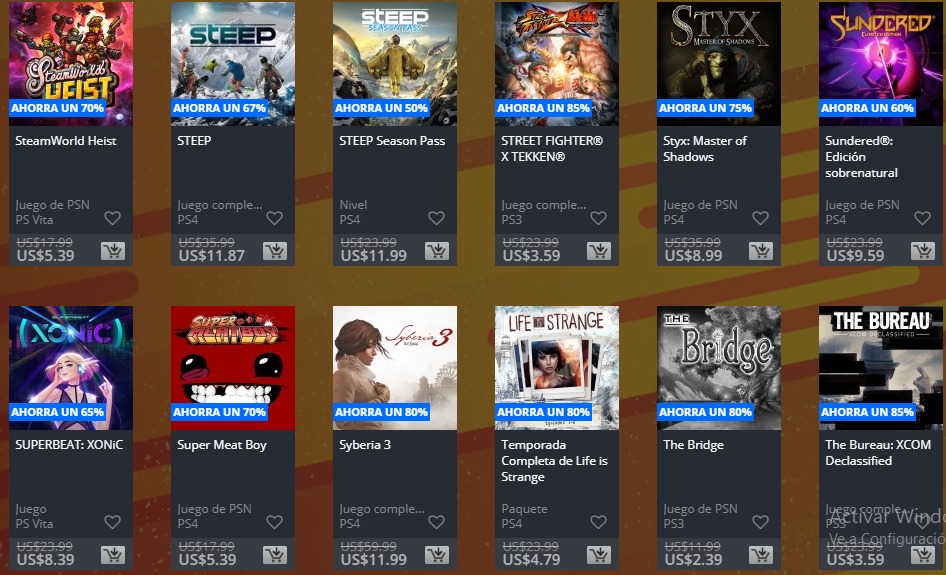Add Styx: Master of Shadows to cart

point(761,251)
